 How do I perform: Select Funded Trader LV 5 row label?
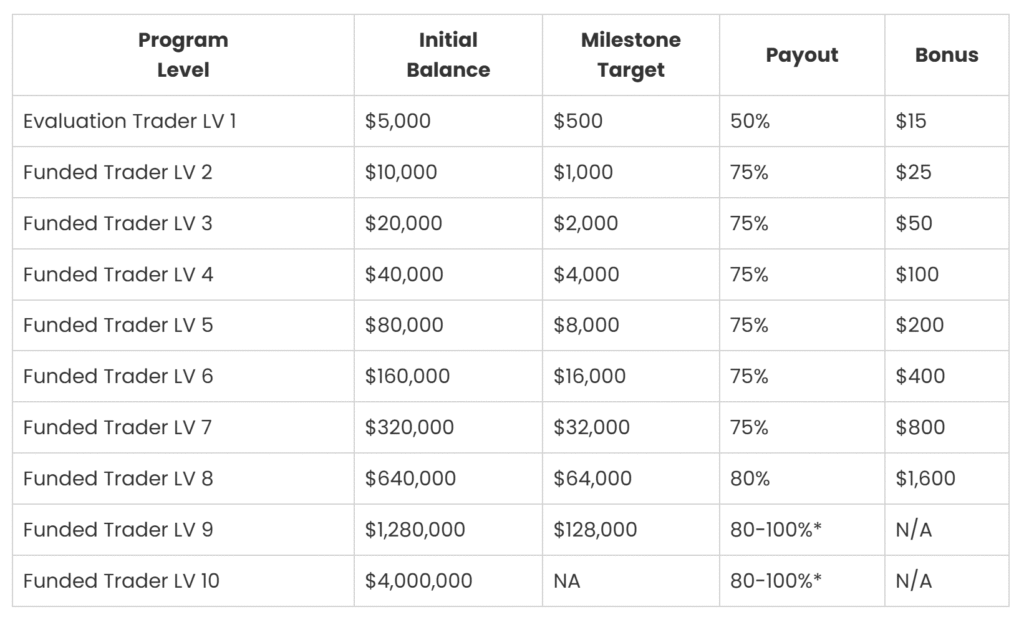click(118, 325)
